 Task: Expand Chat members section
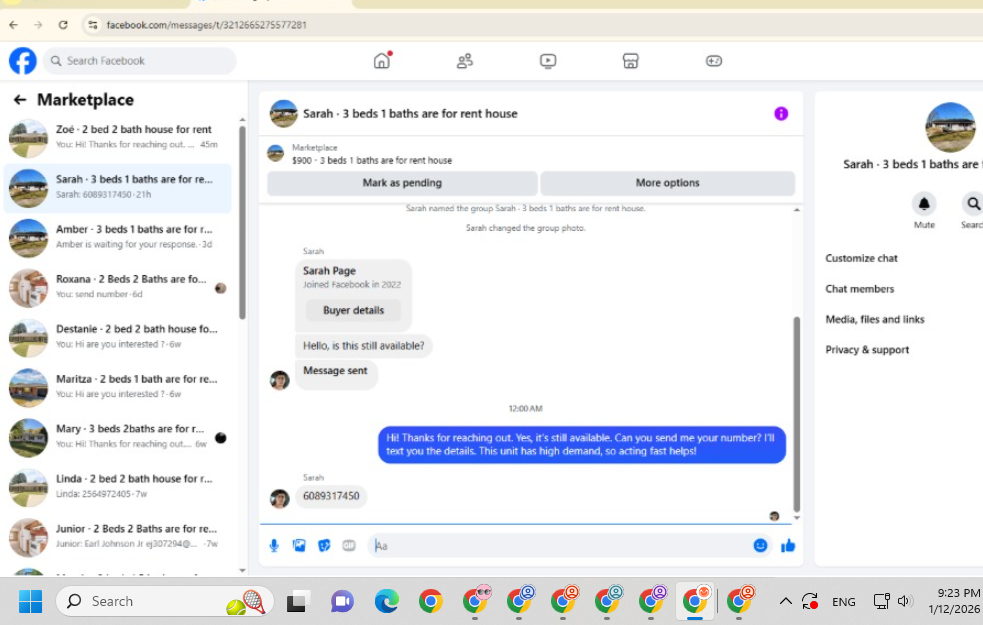coord(859,289)
